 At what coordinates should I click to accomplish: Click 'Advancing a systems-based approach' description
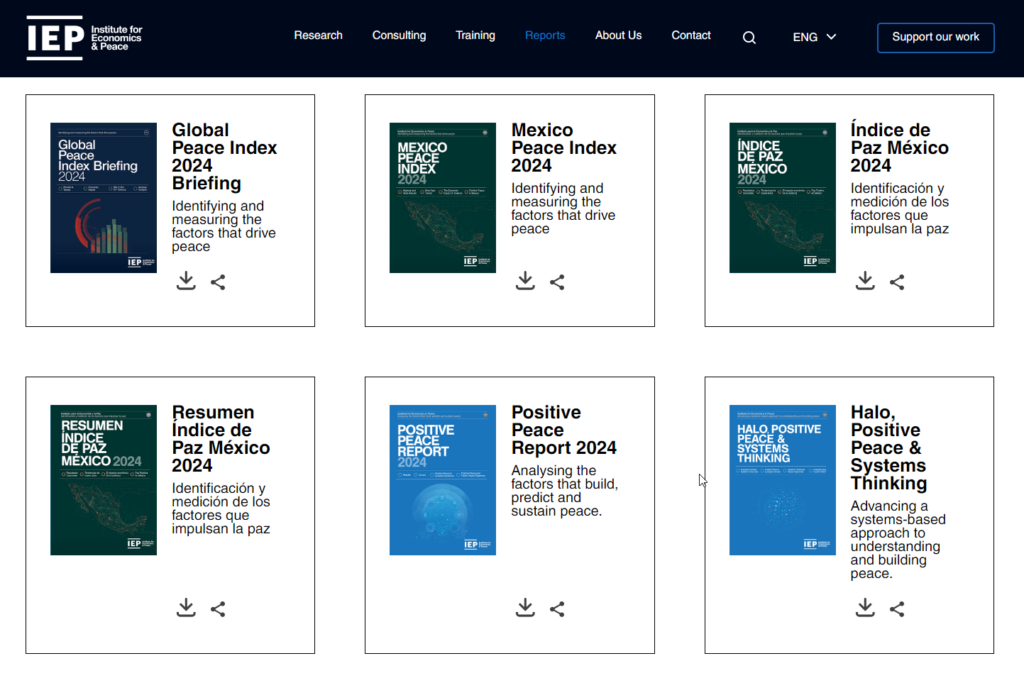tap(898, 540)
